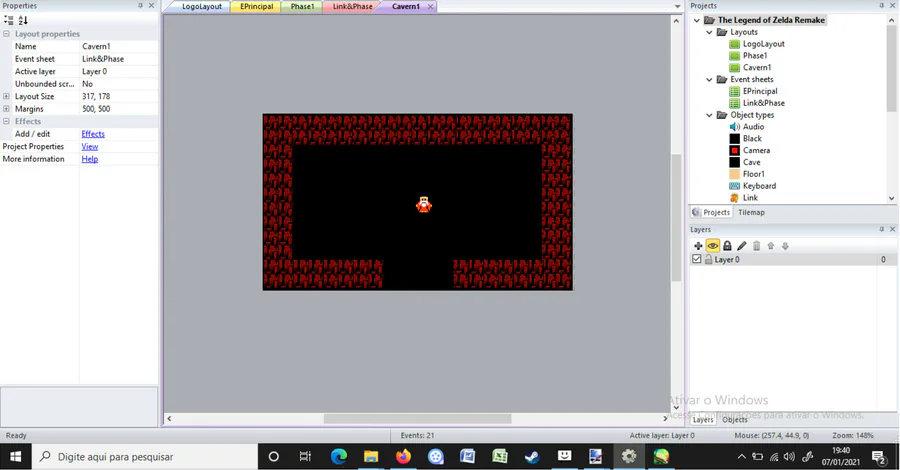The width and height of the screenshot is (900, 470).
Task: Click the horizontal scrollbar thumb of layout
Action: coord(417,419)
